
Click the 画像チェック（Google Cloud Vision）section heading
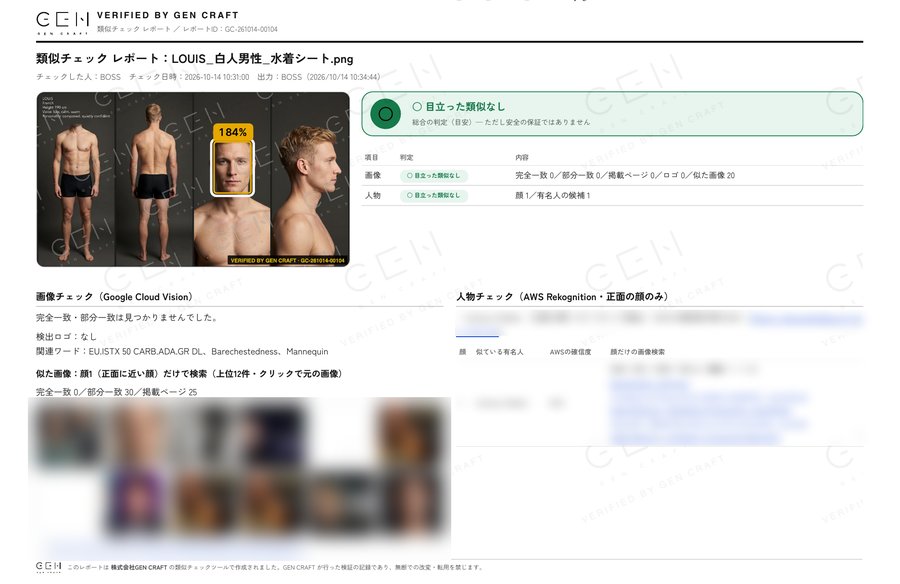point(117,297)
